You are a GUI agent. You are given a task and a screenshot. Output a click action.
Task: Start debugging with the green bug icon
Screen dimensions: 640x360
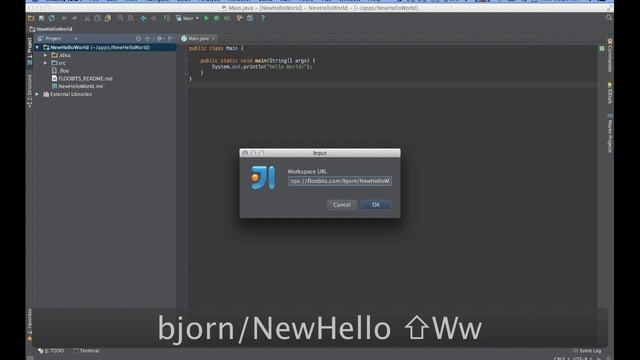pos(217,18)
